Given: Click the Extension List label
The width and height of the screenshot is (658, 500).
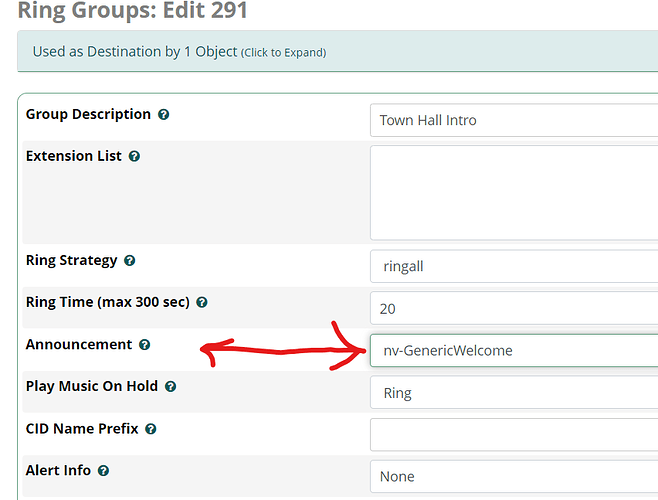Looking at the screenshot, I should [x=73, y=156].
